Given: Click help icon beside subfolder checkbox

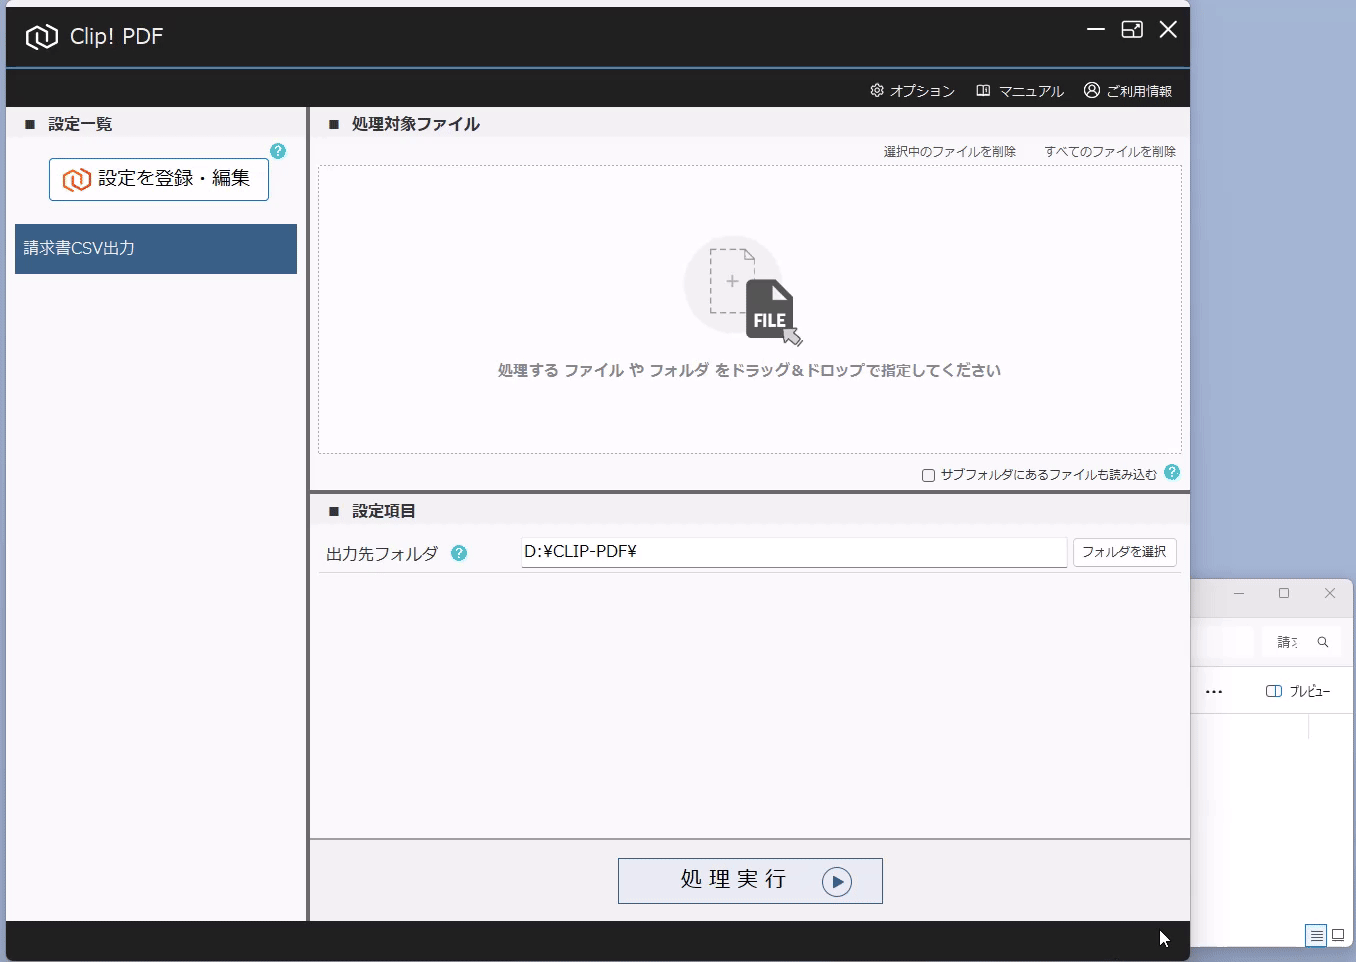Looking at the screenshot, I should 1172,472.
